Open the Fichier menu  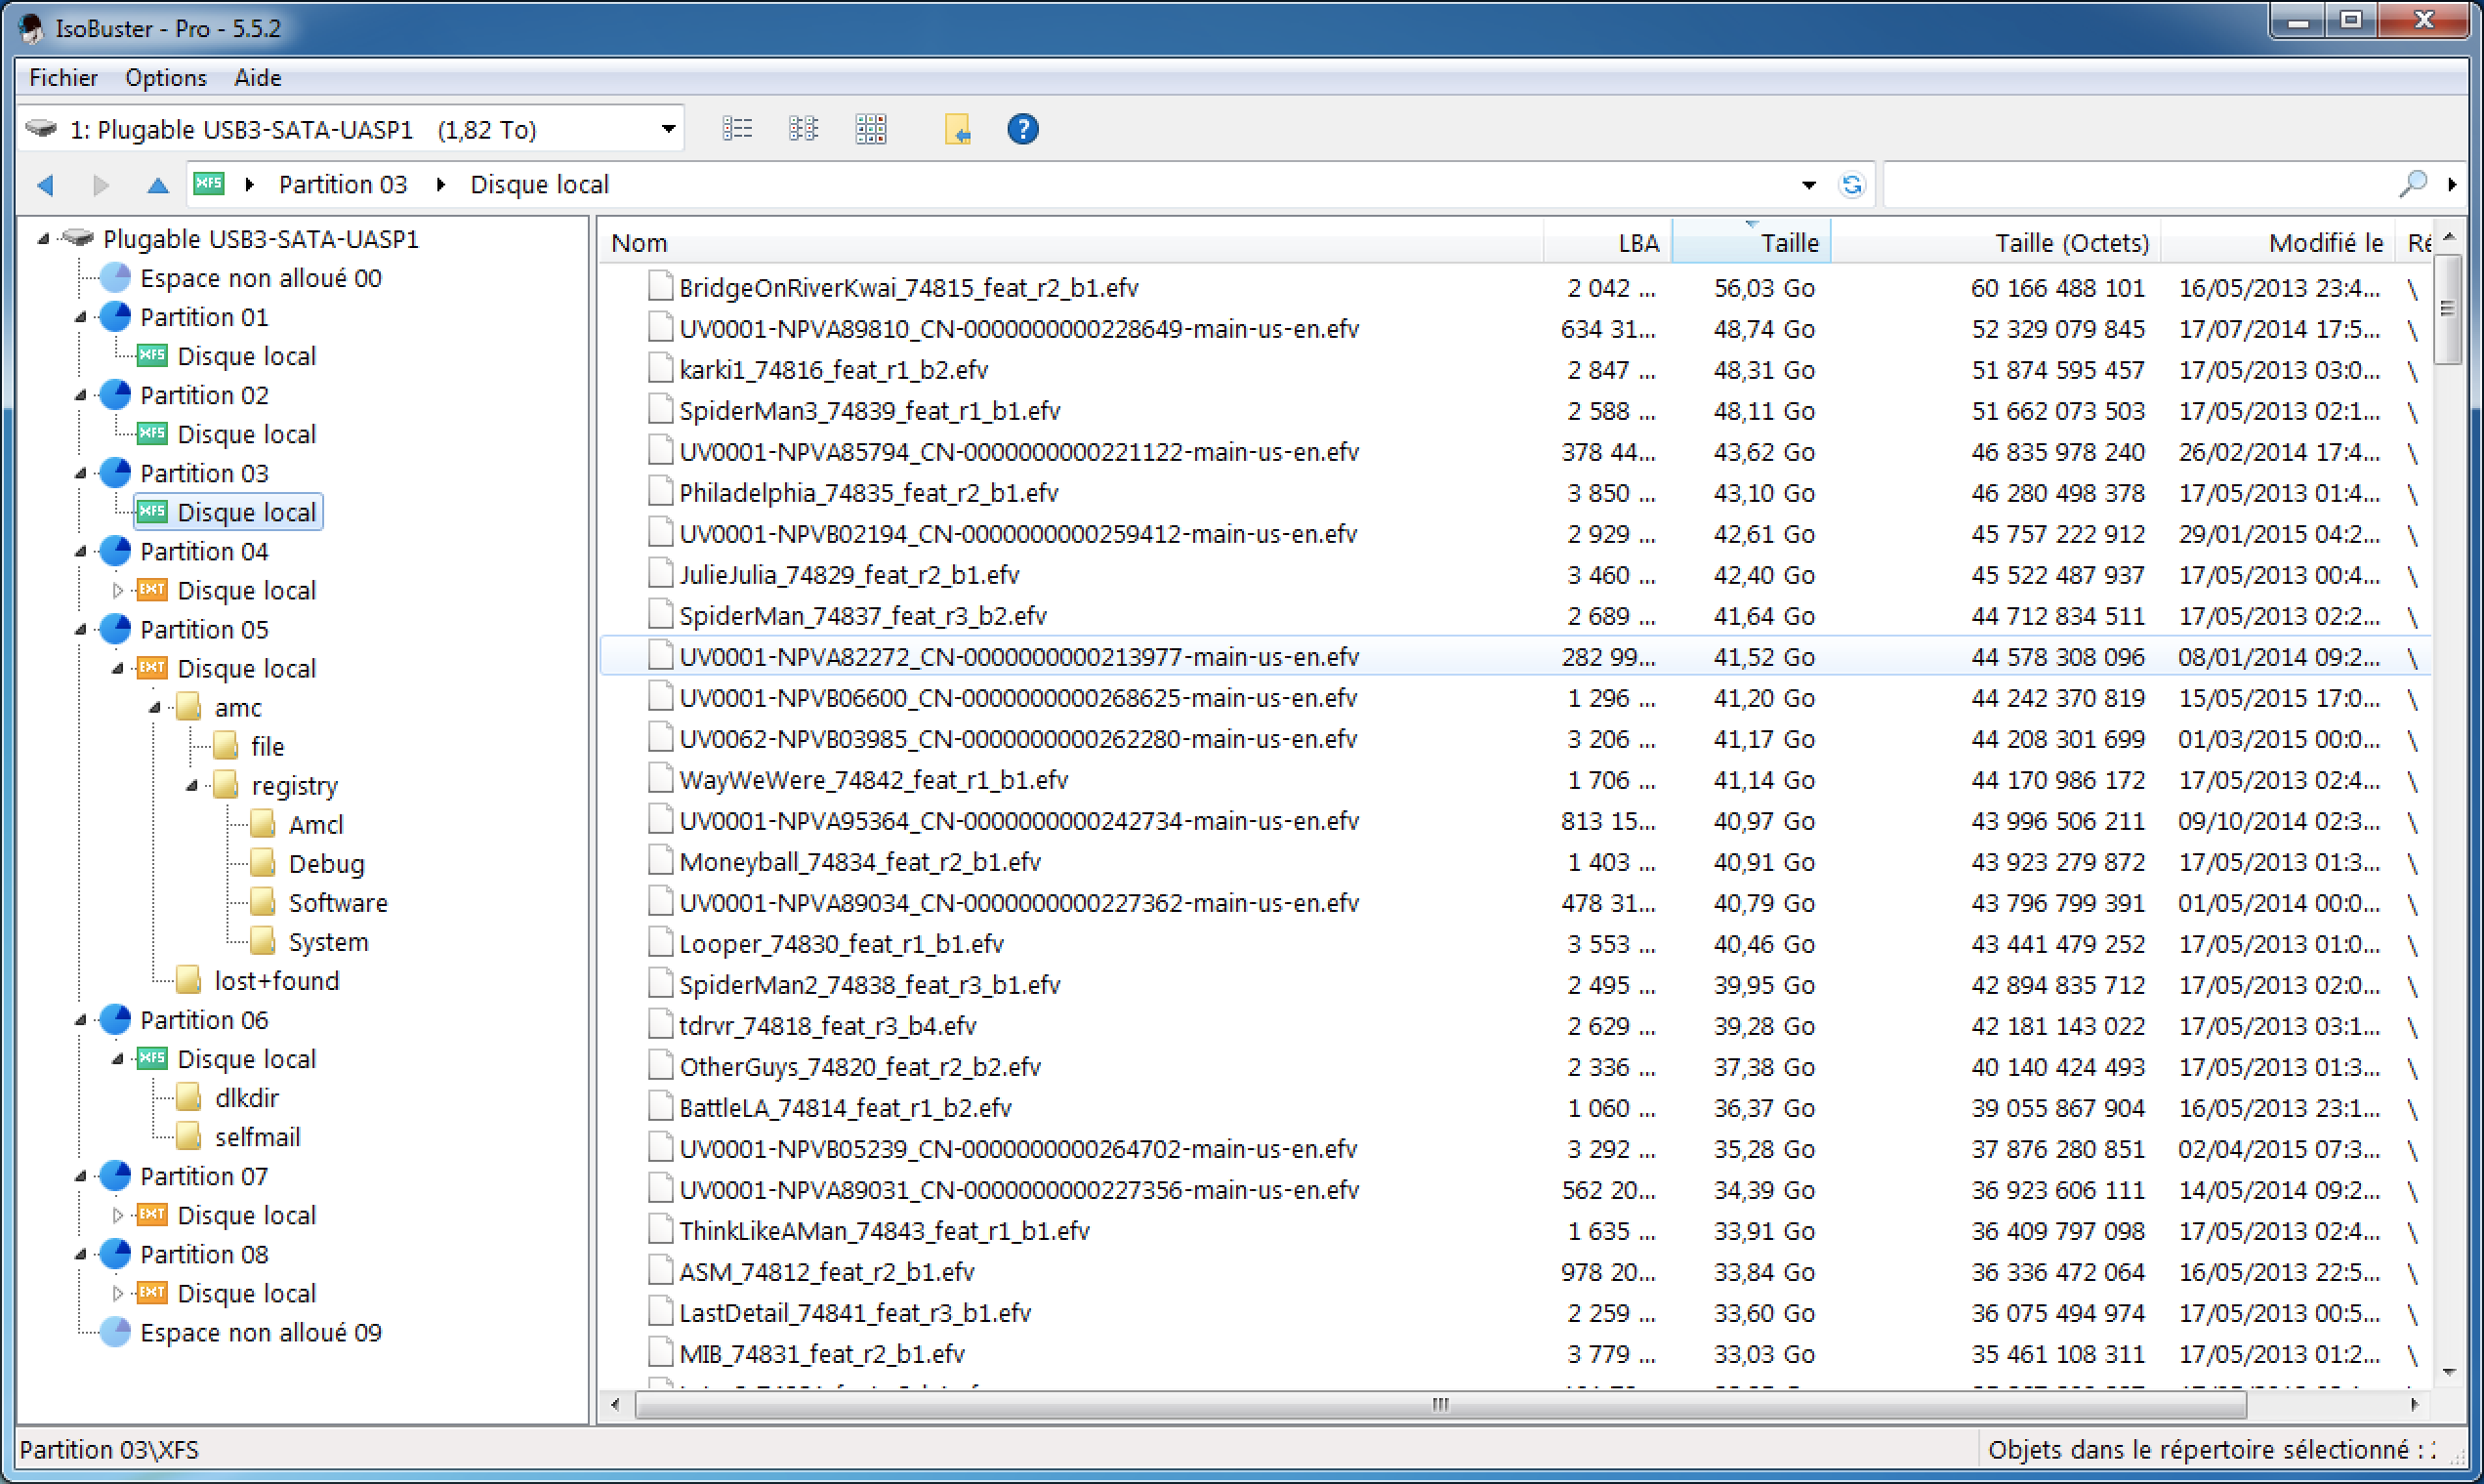click(x=63, y=77)
